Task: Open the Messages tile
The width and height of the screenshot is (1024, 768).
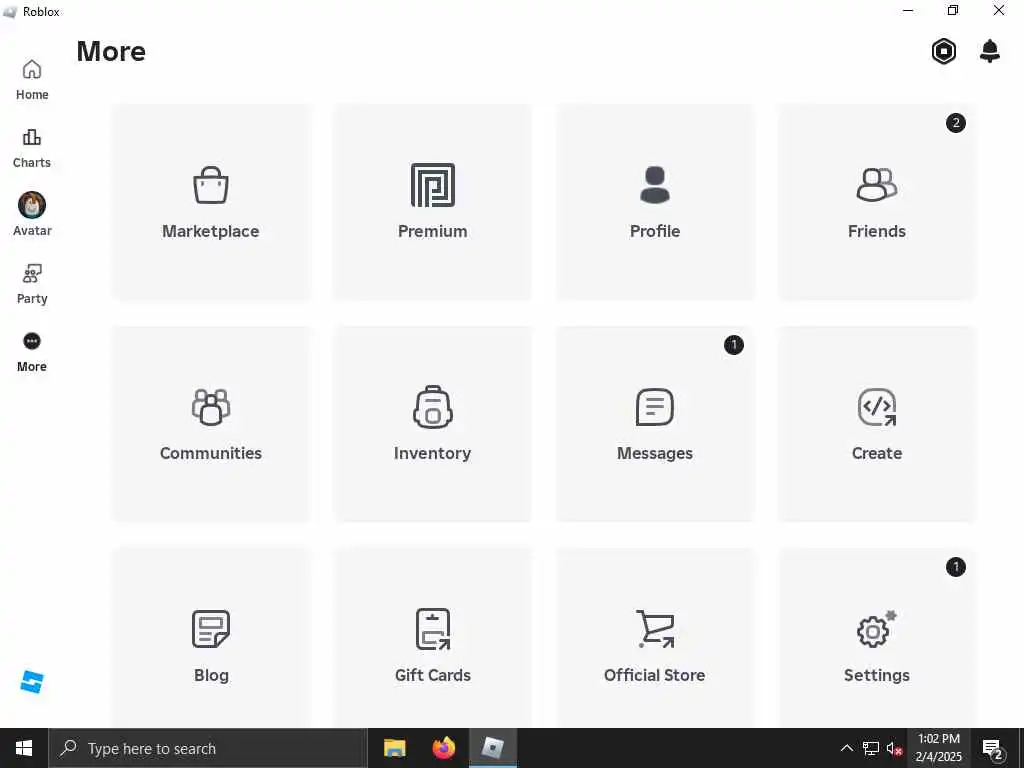Action: [654, 424]
